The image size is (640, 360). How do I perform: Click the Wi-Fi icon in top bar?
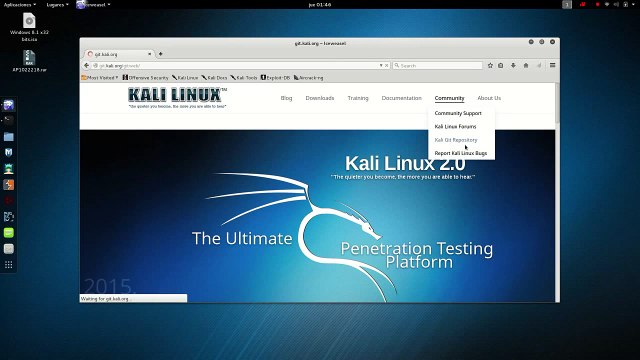(x=607, y=4)
